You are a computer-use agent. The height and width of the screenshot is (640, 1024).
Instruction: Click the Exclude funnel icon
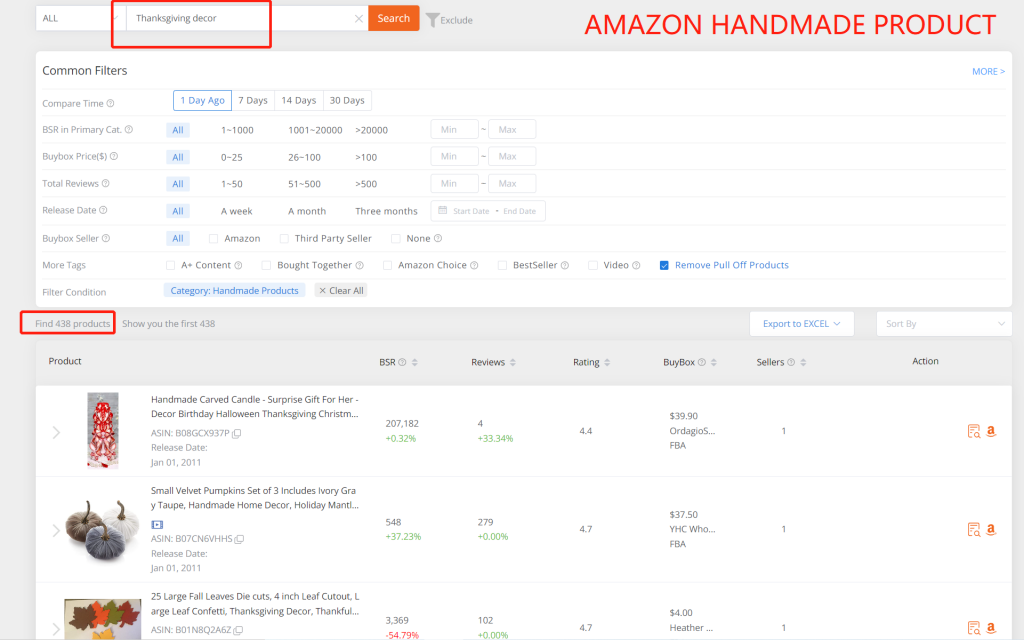(x=432, y=19)
